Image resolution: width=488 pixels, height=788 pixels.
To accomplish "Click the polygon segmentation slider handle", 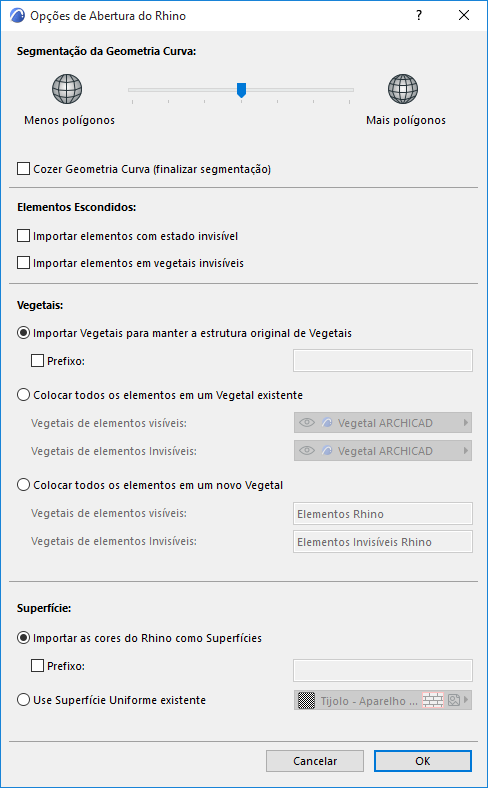I will 241,90.
